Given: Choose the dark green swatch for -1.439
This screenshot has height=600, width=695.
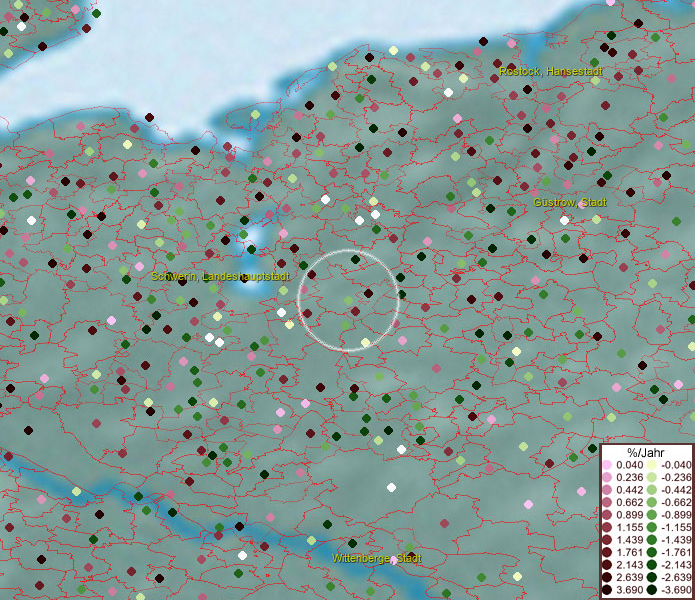Looking at the screenshot, I should click(652, 540).
